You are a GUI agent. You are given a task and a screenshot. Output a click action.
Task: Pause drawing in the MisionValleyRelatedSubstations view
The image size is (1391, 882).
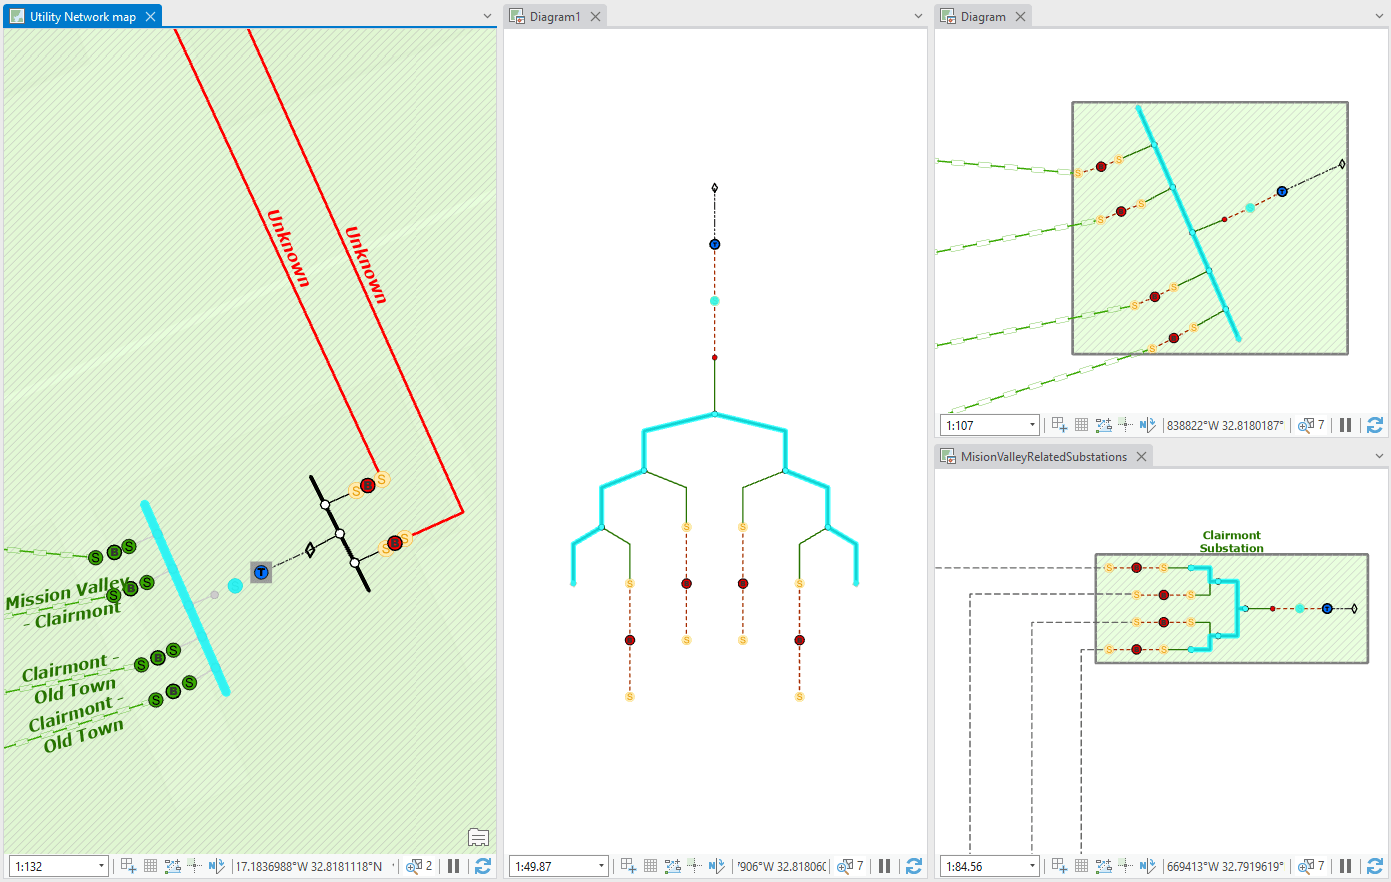point(1345,866)
